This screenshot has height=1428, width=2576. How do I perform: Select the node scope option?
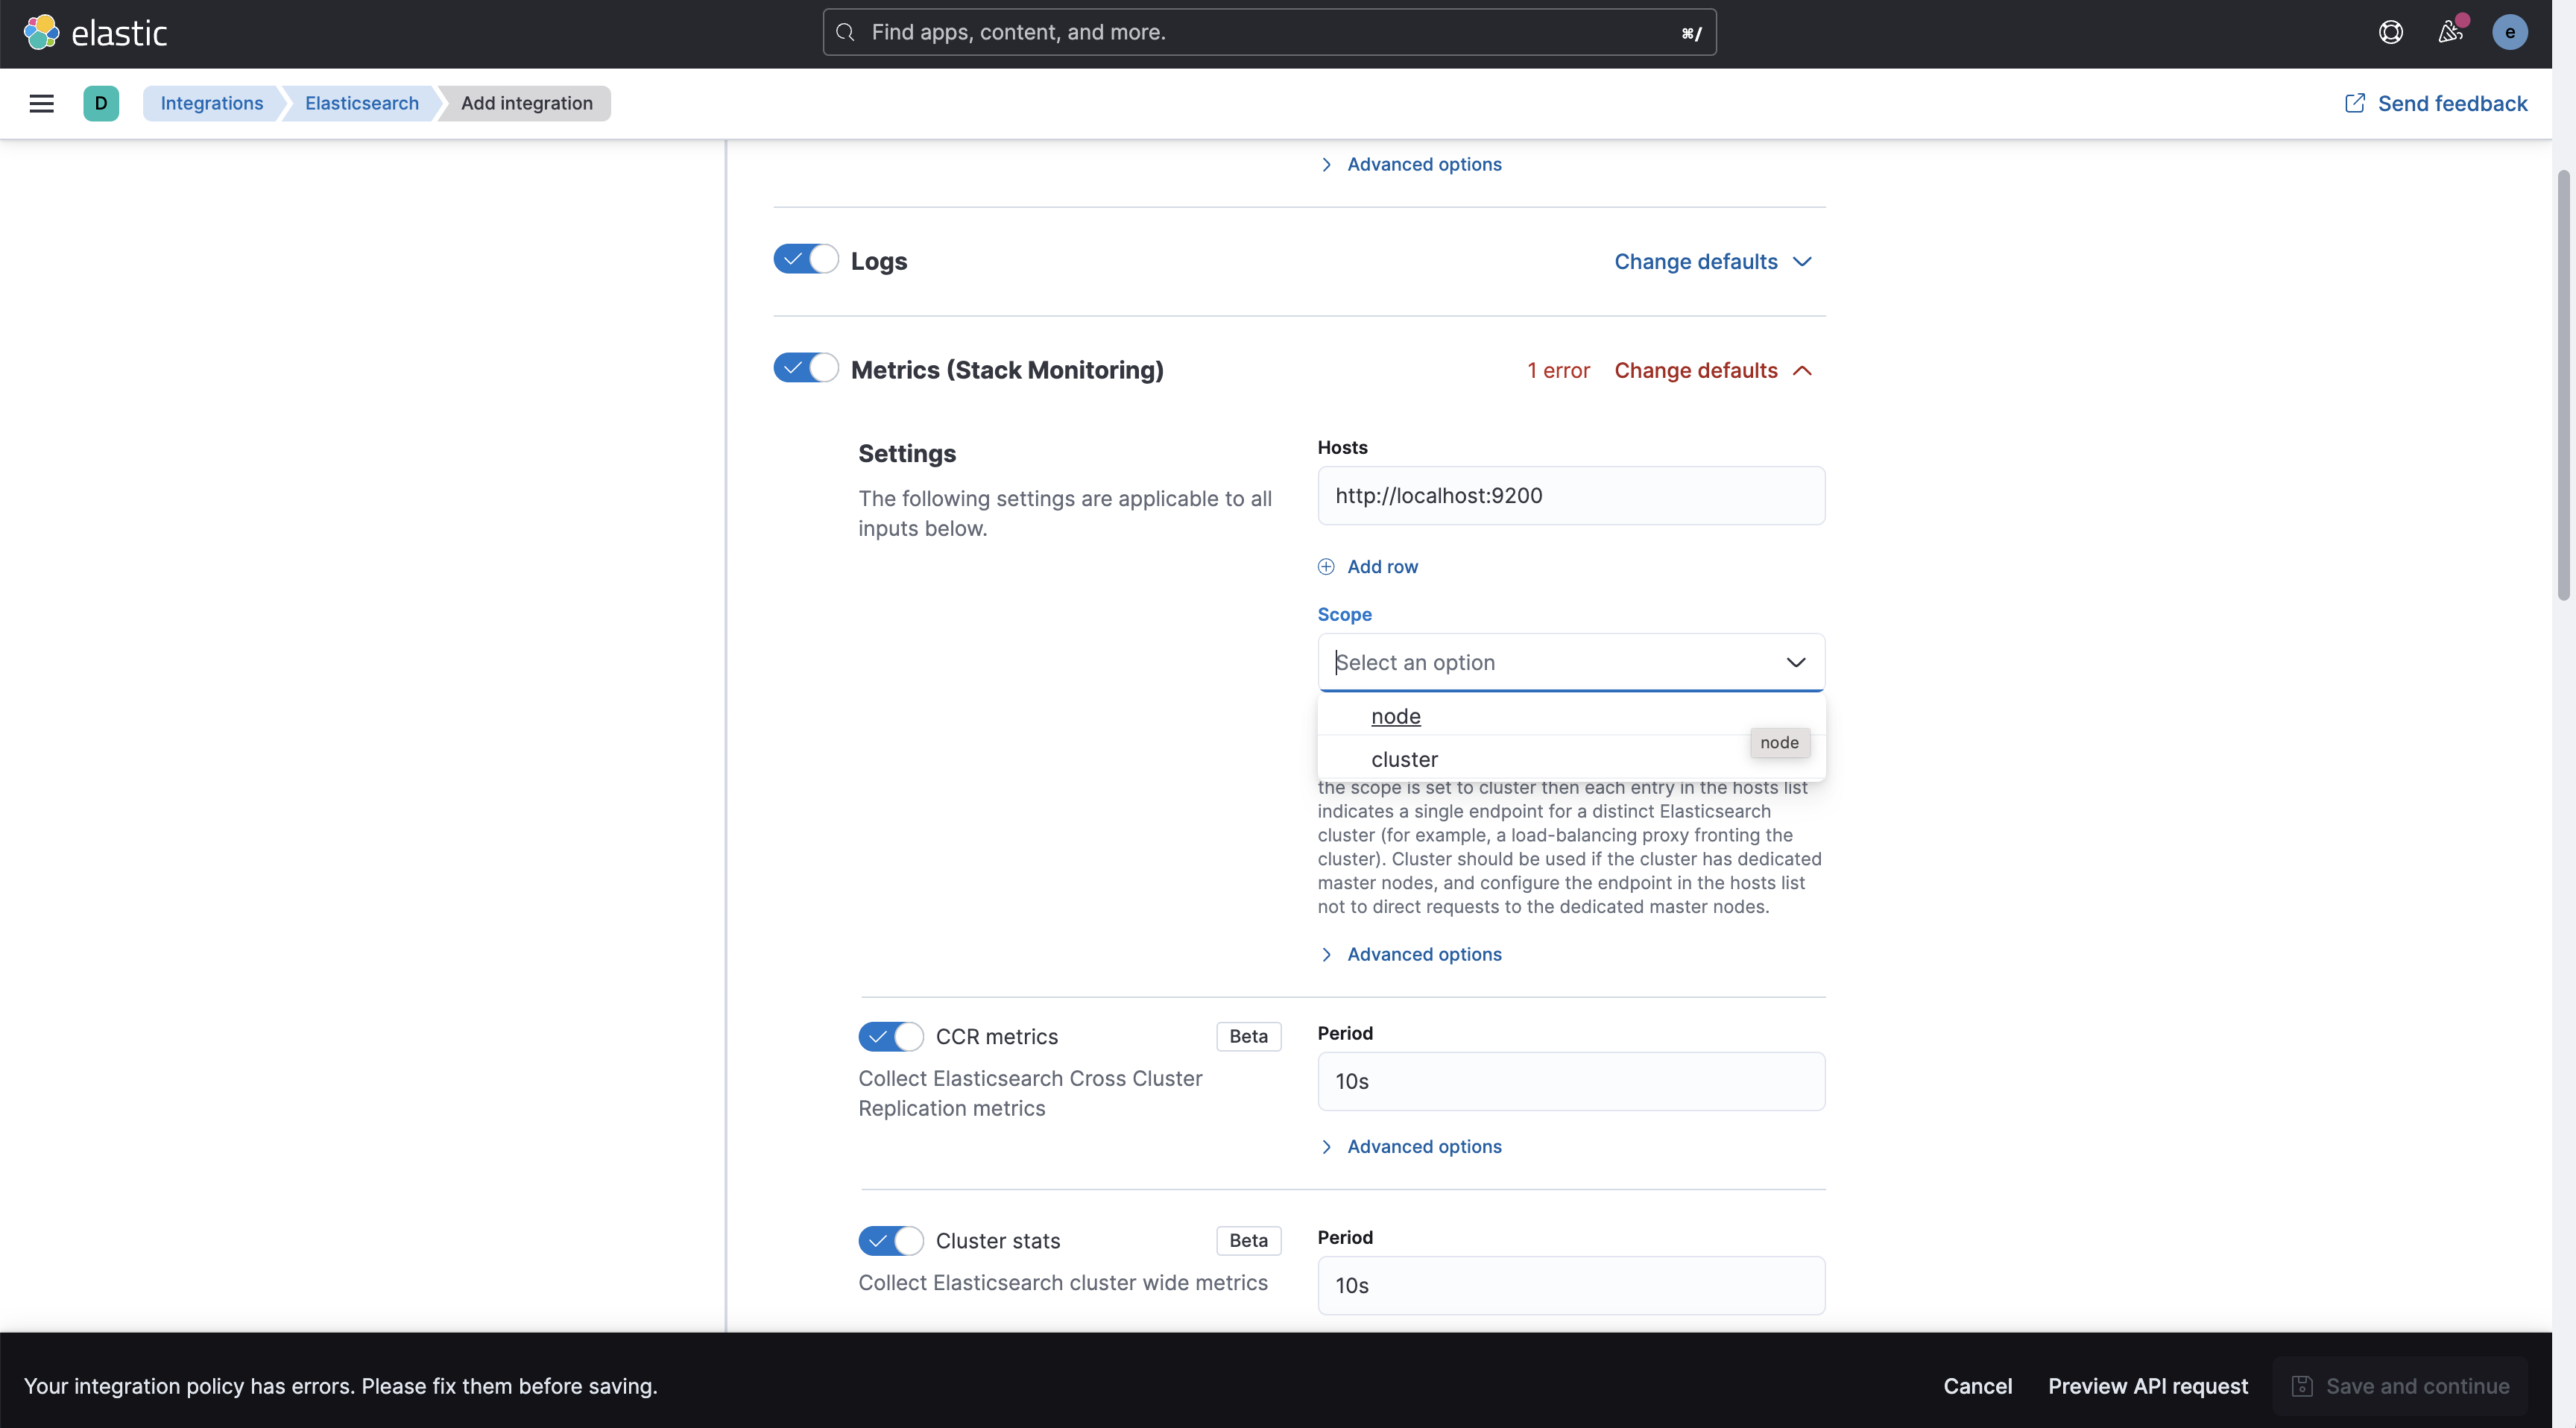point(1396,716)
